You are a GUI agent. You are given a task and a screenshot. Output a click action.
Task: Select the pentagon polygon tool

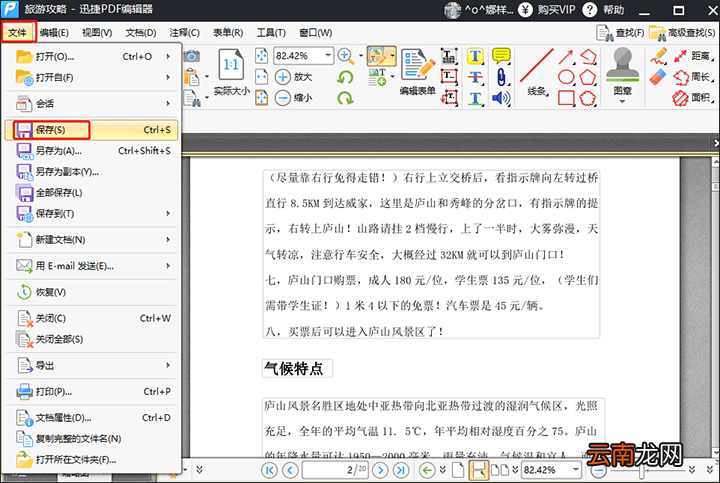[588, 77]
